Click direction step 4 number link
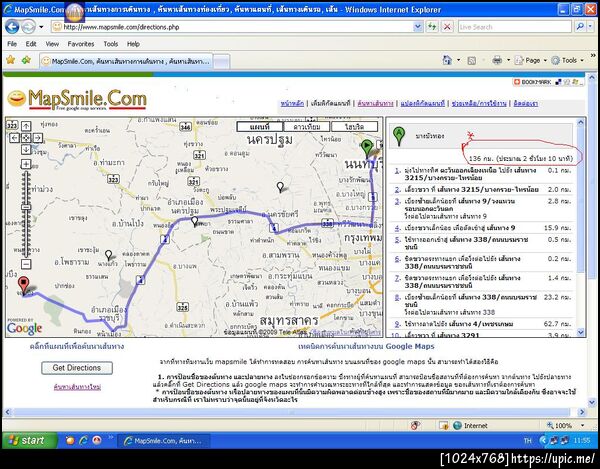Screen dimensions: 600x469 397,228
